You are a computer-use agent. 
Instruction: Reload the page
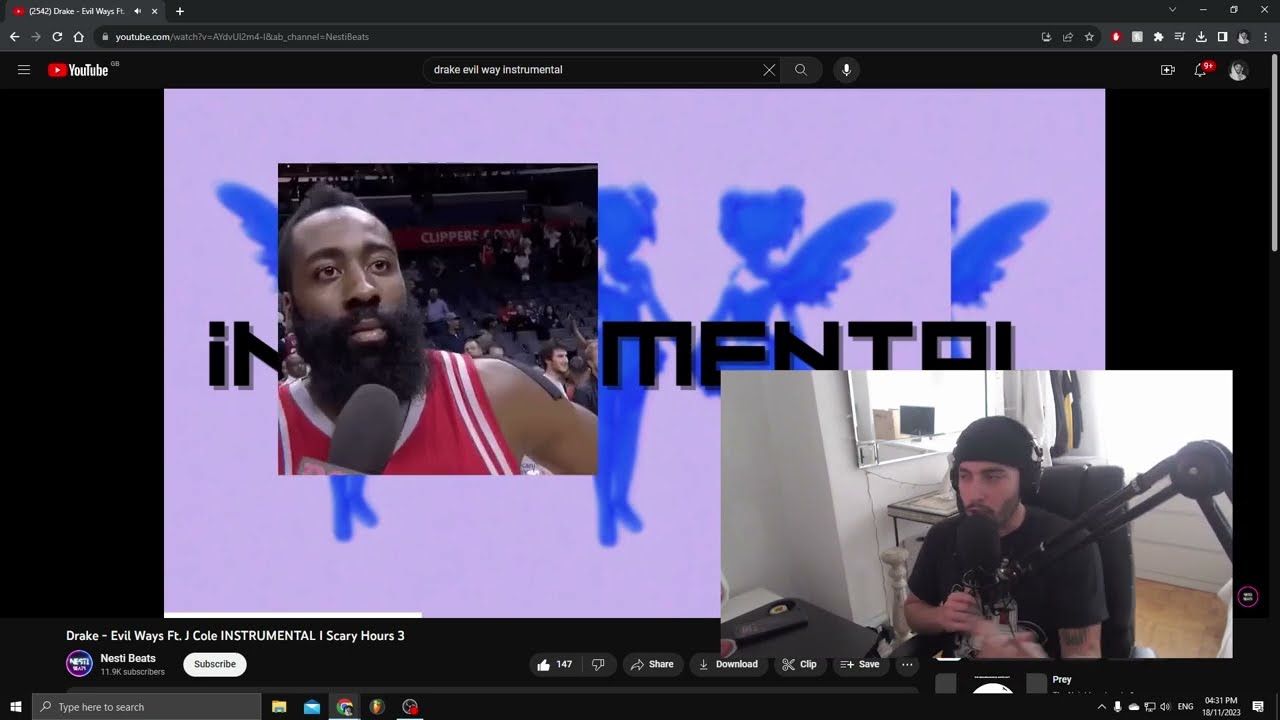tap(57, 37)
